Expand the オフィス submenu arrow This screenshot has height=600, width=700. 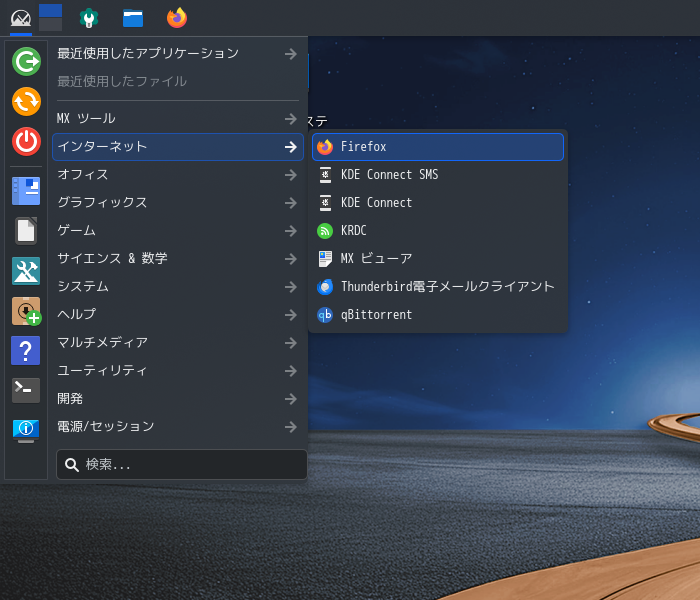tap(291, 175)
